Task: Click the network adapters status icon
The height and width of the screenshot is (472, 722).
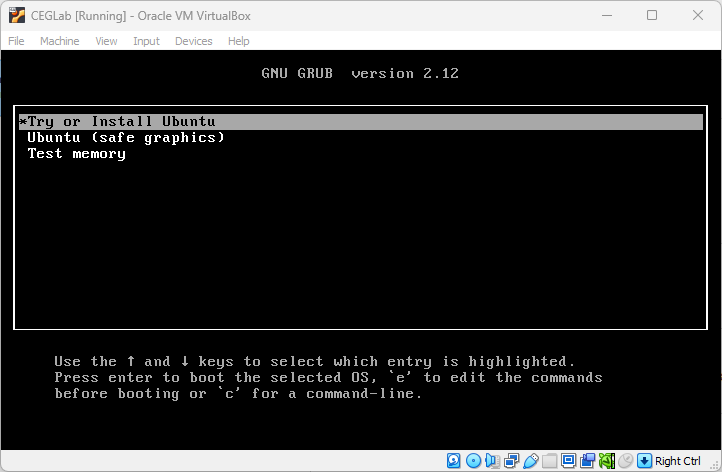Action: [x=512, y=460]
